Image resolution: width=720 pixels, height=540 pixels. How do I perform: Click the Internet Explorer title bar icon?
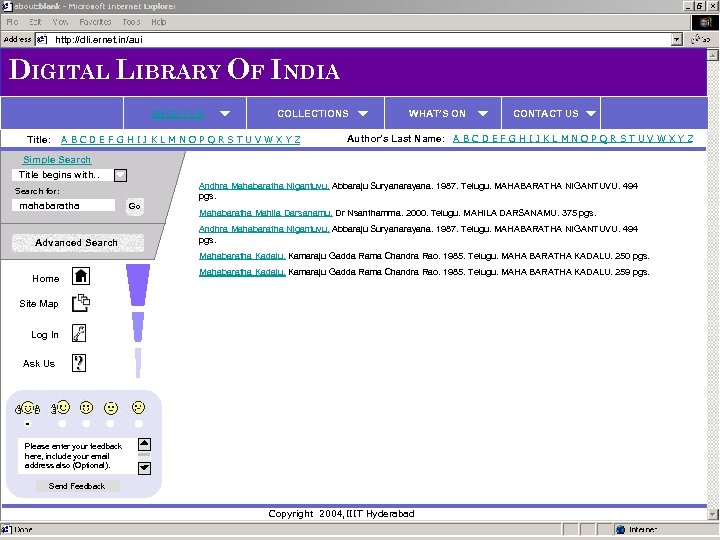6,6
